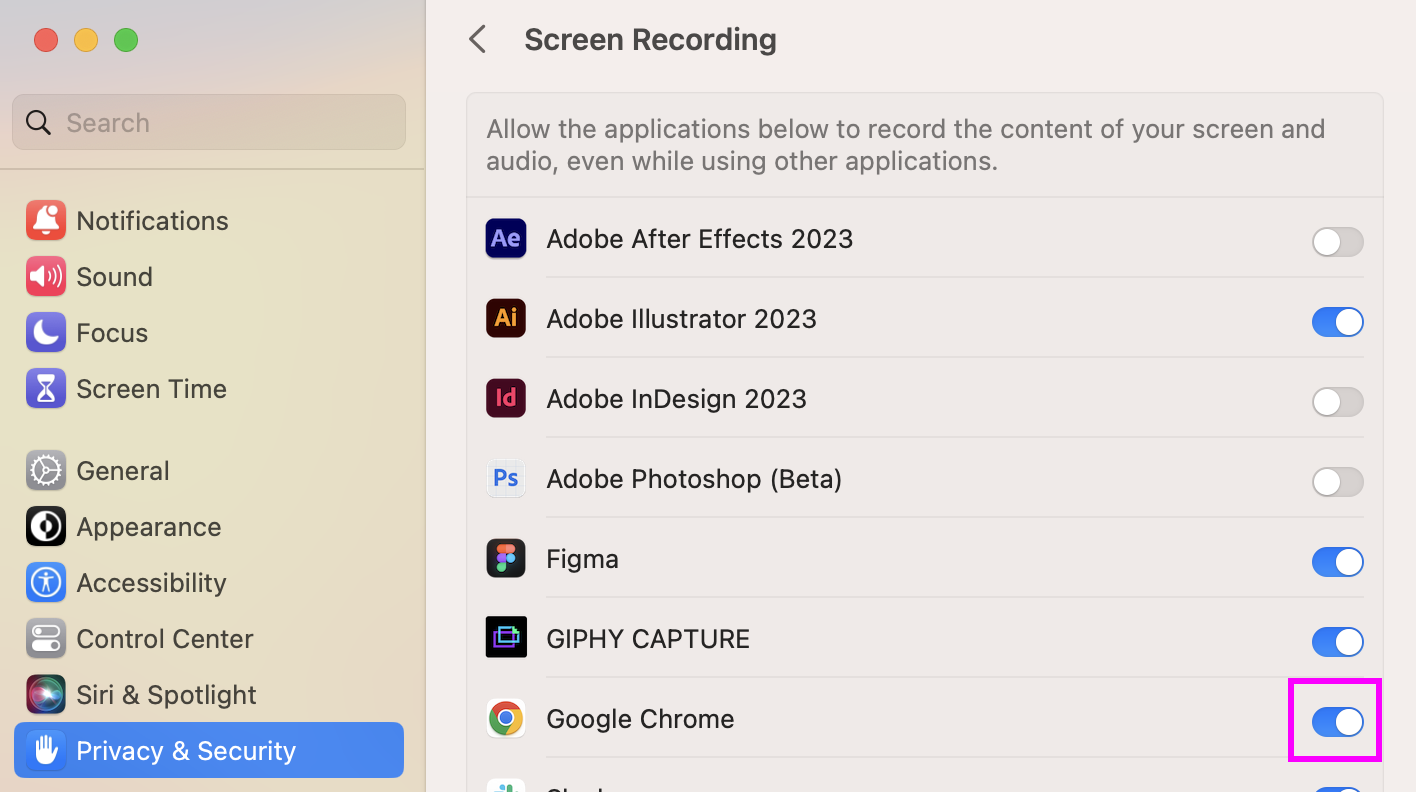Click the 'GIPHY CAPTURE' label
The image size is (1416, 792).
(648, 639)
